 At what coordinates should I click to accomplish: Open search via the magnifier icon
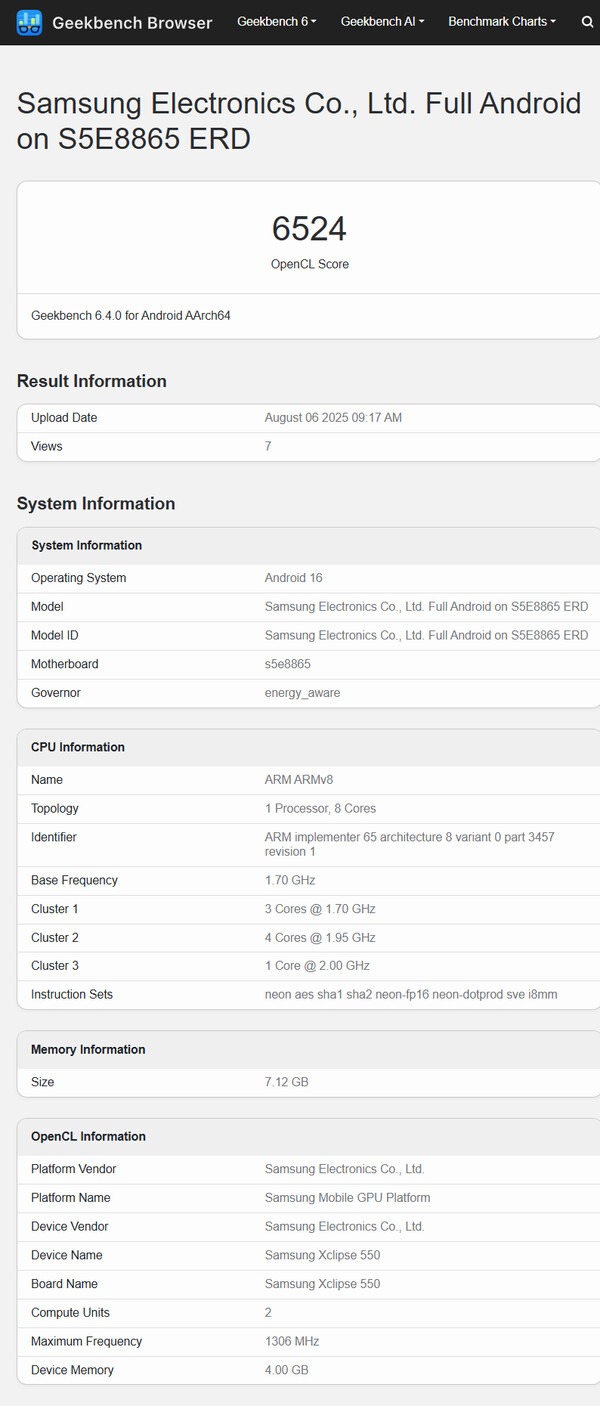tap(587, 22)
